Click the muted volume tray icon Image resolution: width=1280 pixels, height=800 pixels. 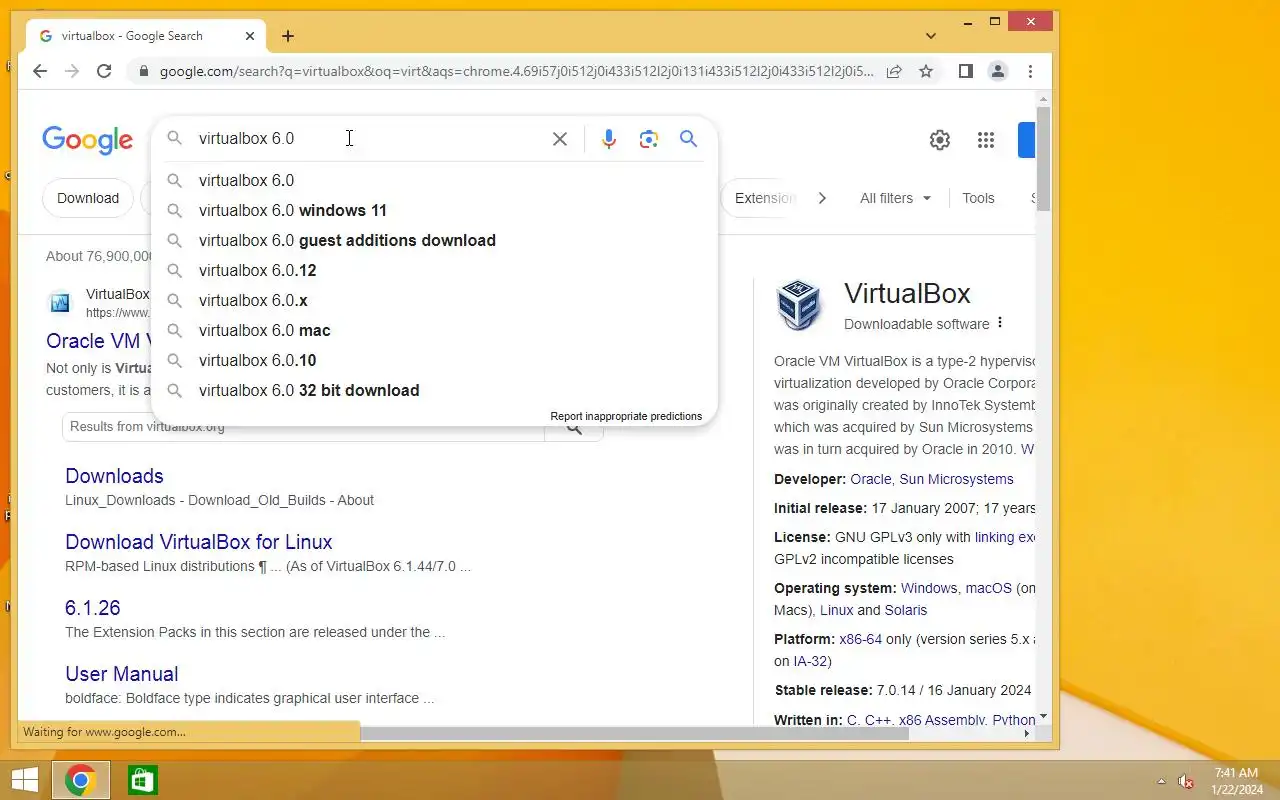click(x=1186, y=781)
